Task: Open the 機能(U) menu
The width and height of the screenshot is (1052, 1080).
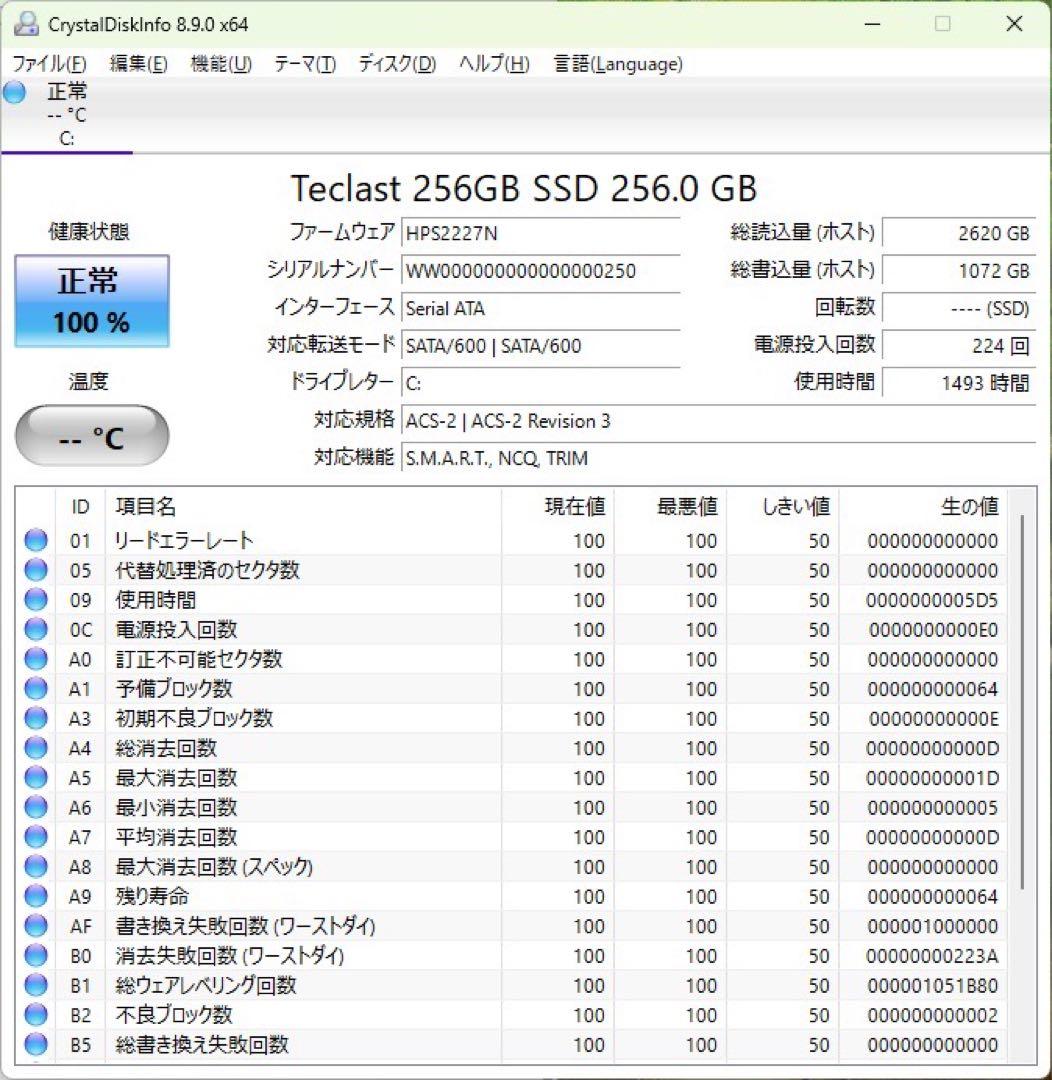Action: coord(219,63)
